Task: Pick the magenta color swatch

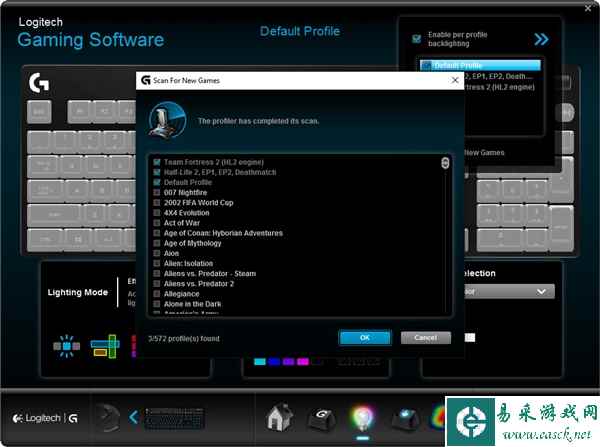Action: click(303, 362)
